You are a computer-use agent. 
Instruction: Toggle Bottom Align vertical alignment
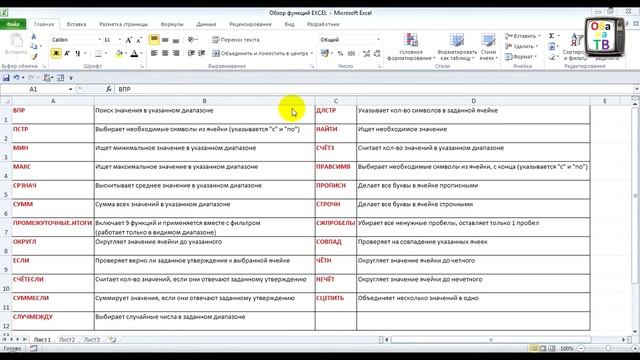pos(176,40)
